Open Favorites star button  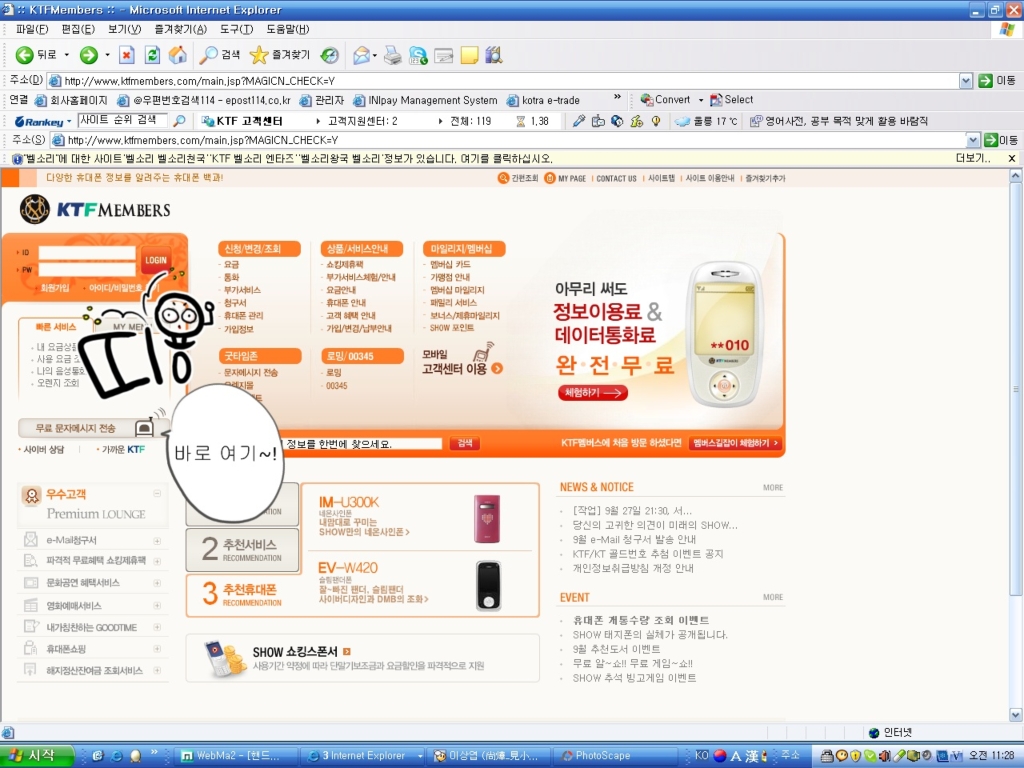click(x=280, y=56)
